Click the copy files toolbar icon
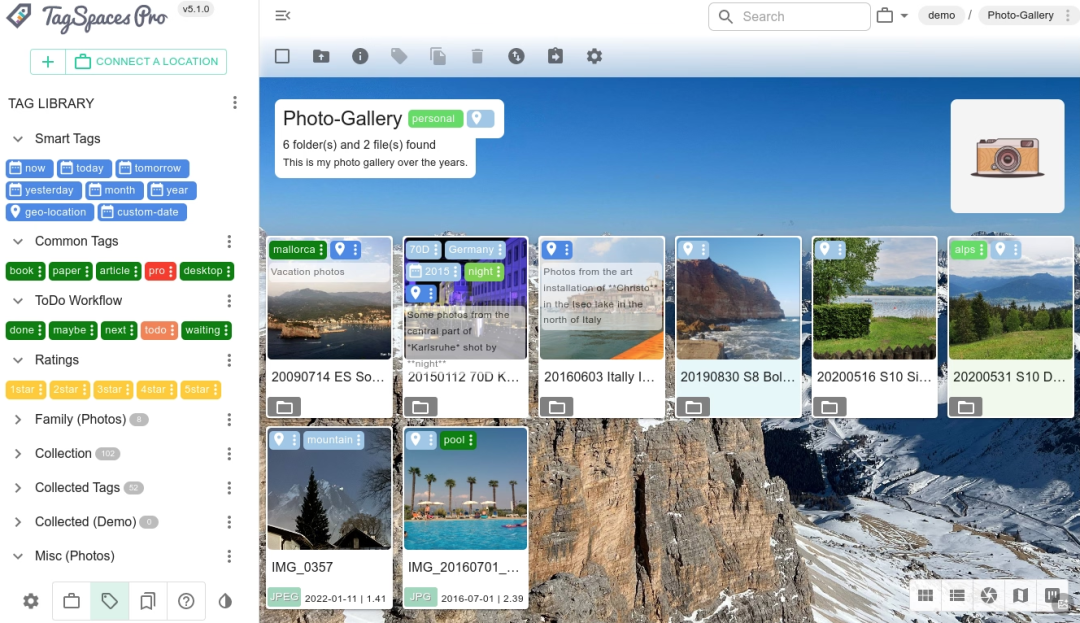This screenshot has width=1080, height=623. pyautogui.click(x=438, y=56)
